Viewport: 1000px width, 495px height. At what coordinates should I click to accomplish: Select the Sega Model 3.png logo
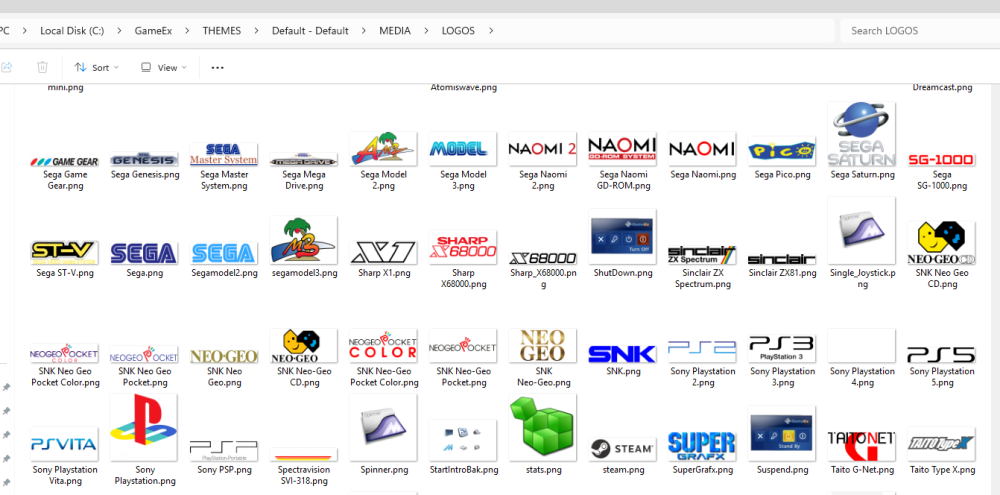pyautogui.click(x=463, y=149)
